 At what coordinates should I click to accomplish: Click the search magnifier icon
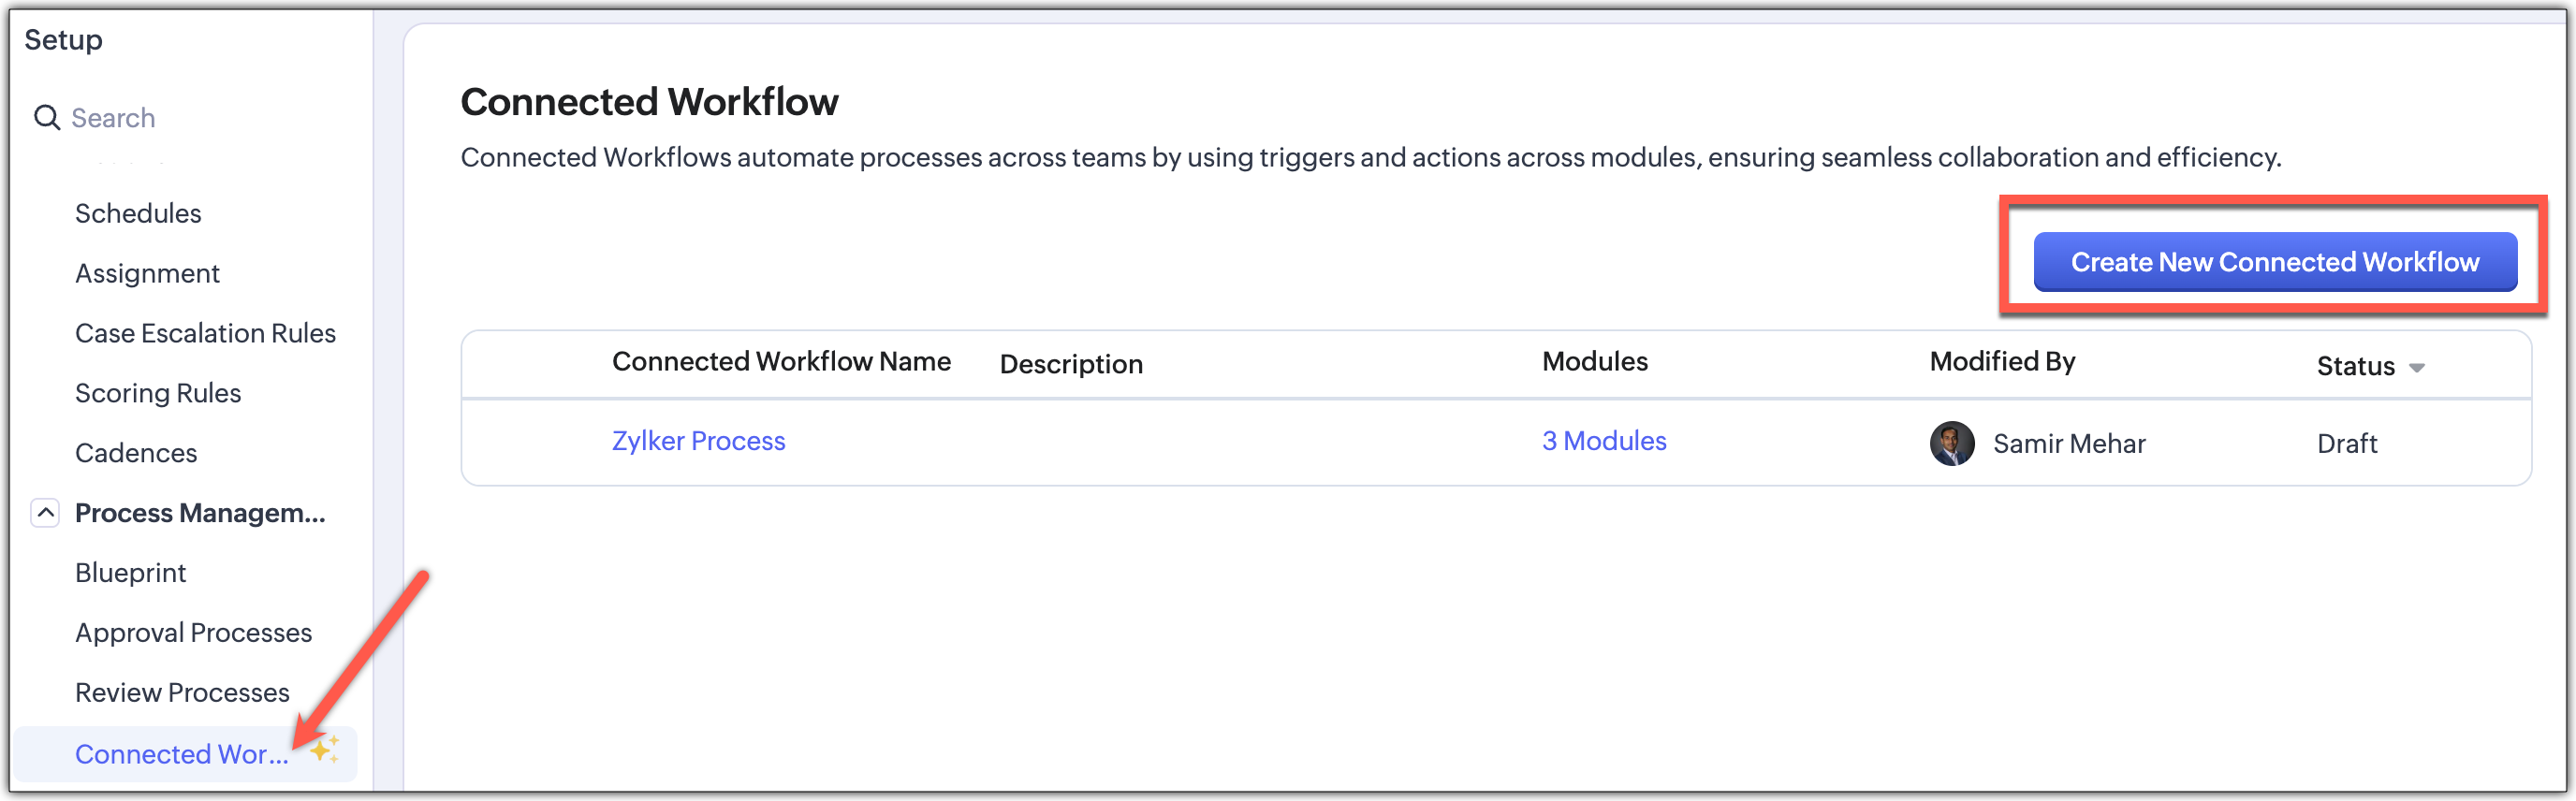47,118
